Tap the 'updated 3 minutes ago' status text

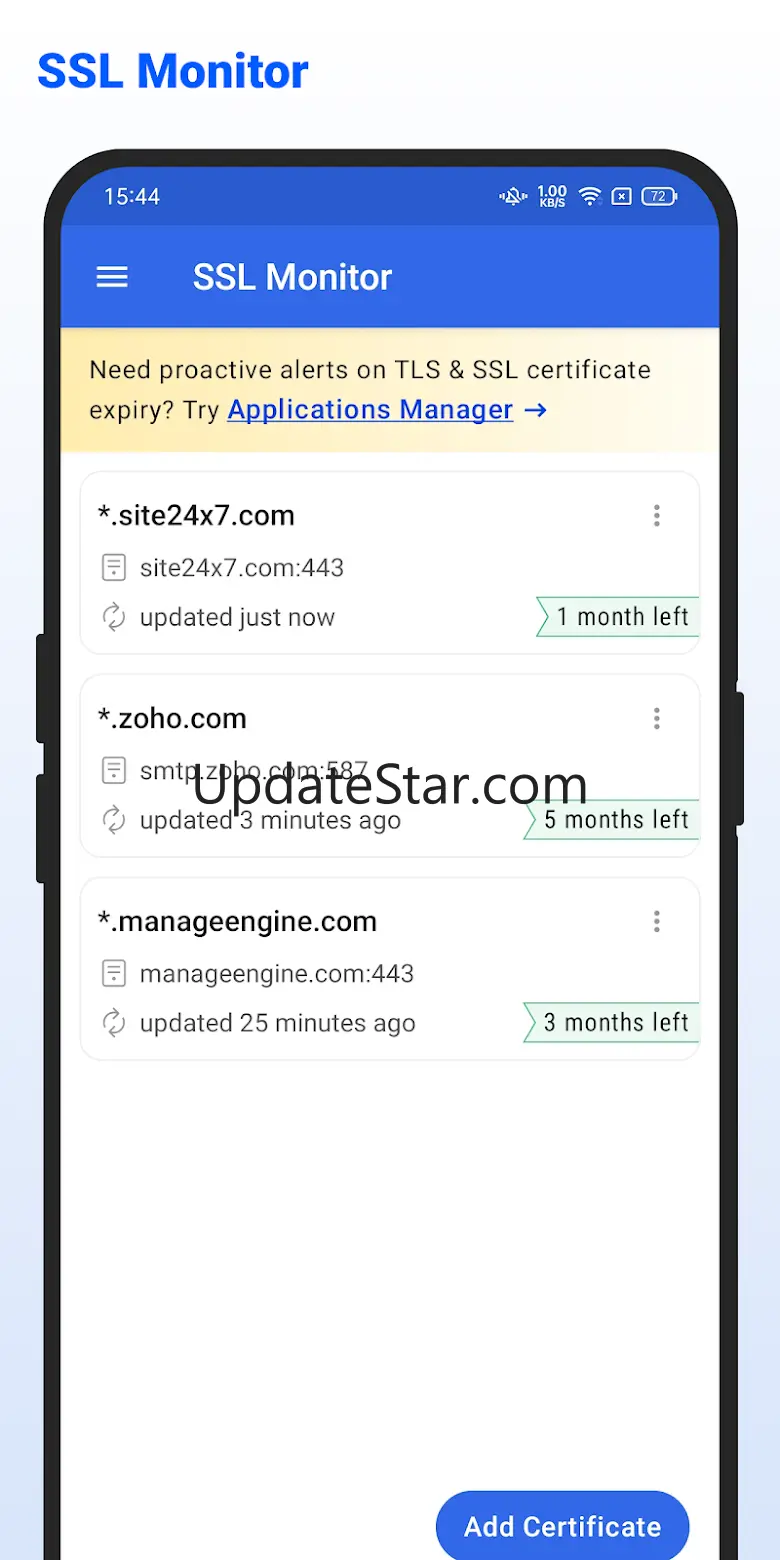[270, 820]
